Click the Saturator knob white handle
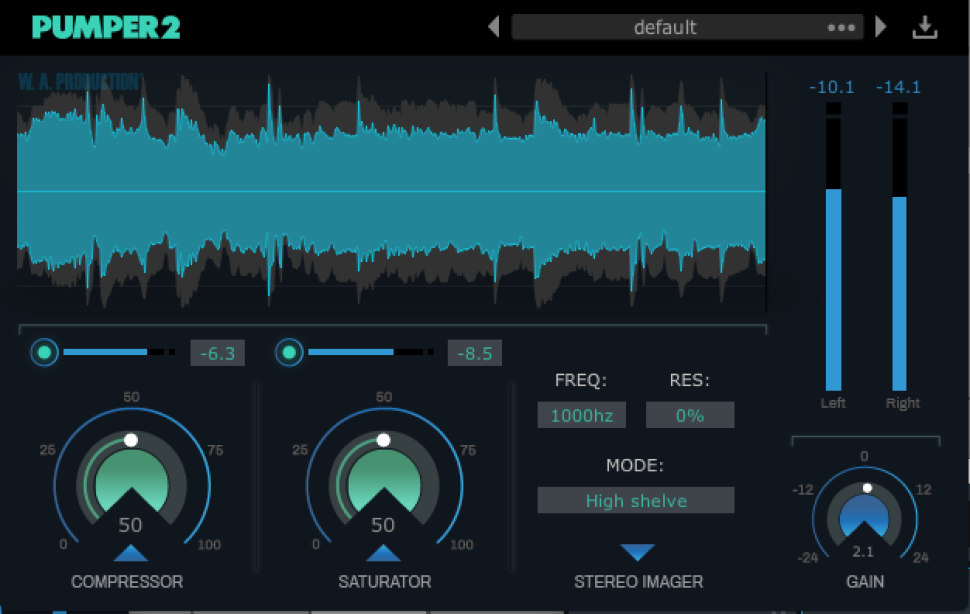Image resolution: width=970 pixels, height=614 pixels. 383,440
